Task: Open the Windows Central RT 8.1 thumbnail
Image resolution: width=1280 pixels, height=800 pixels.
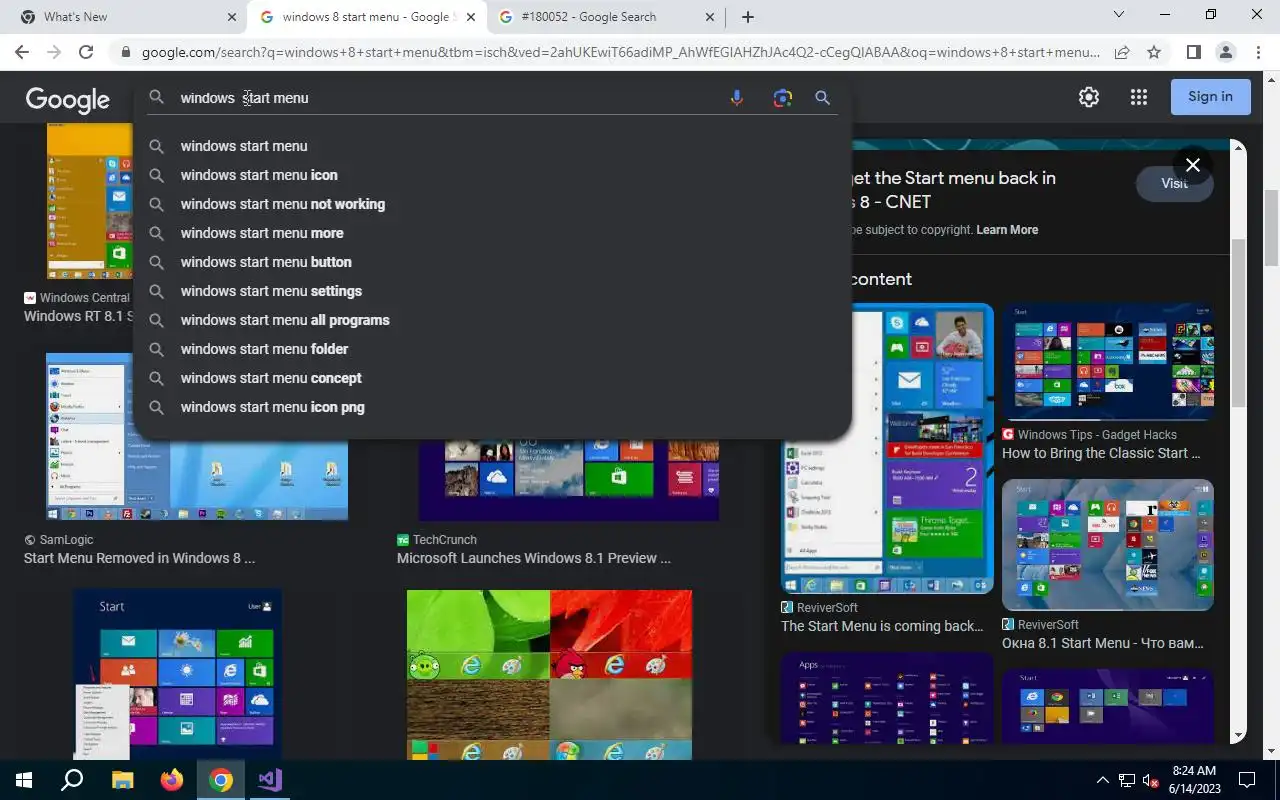Action: pos(90,202)
